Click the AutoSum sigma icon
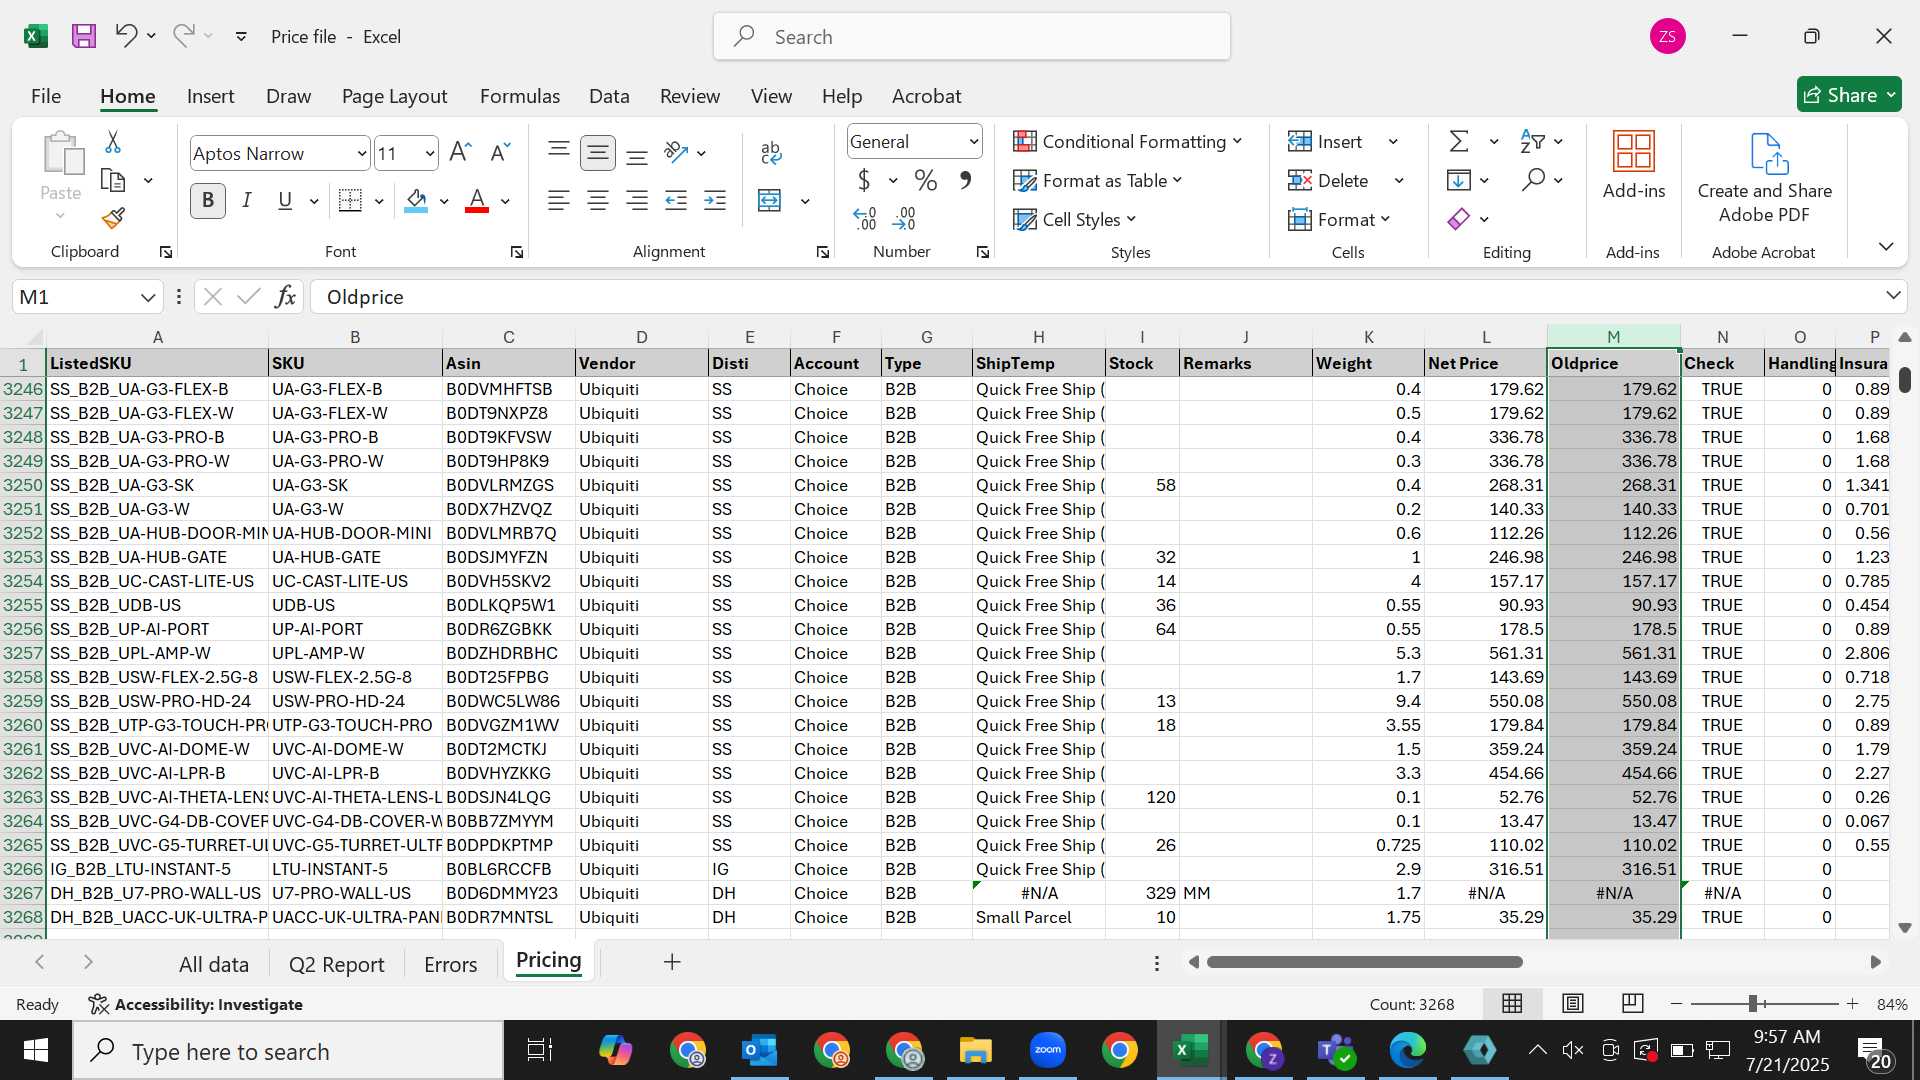1920x1080 pixels. tap(1459, 142)
